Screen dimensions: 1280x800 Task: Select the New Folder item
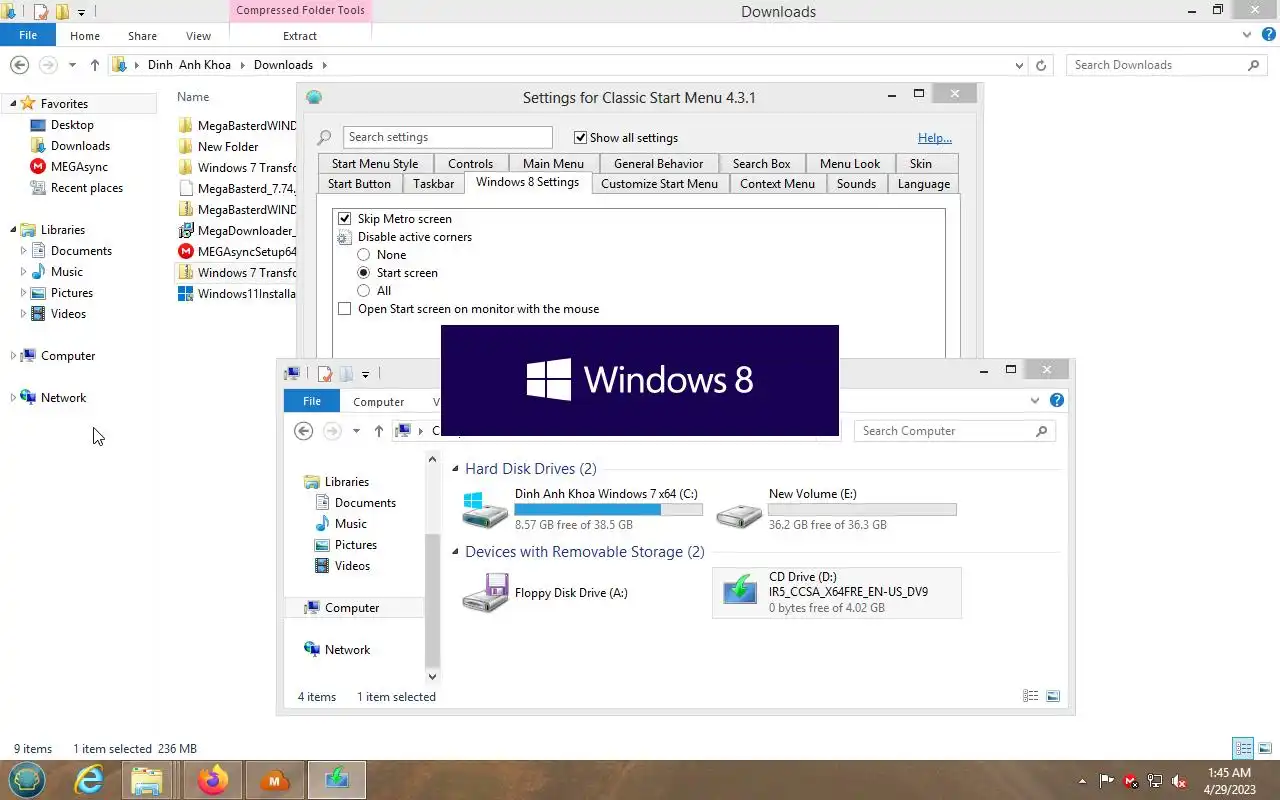tap(218, 147)
